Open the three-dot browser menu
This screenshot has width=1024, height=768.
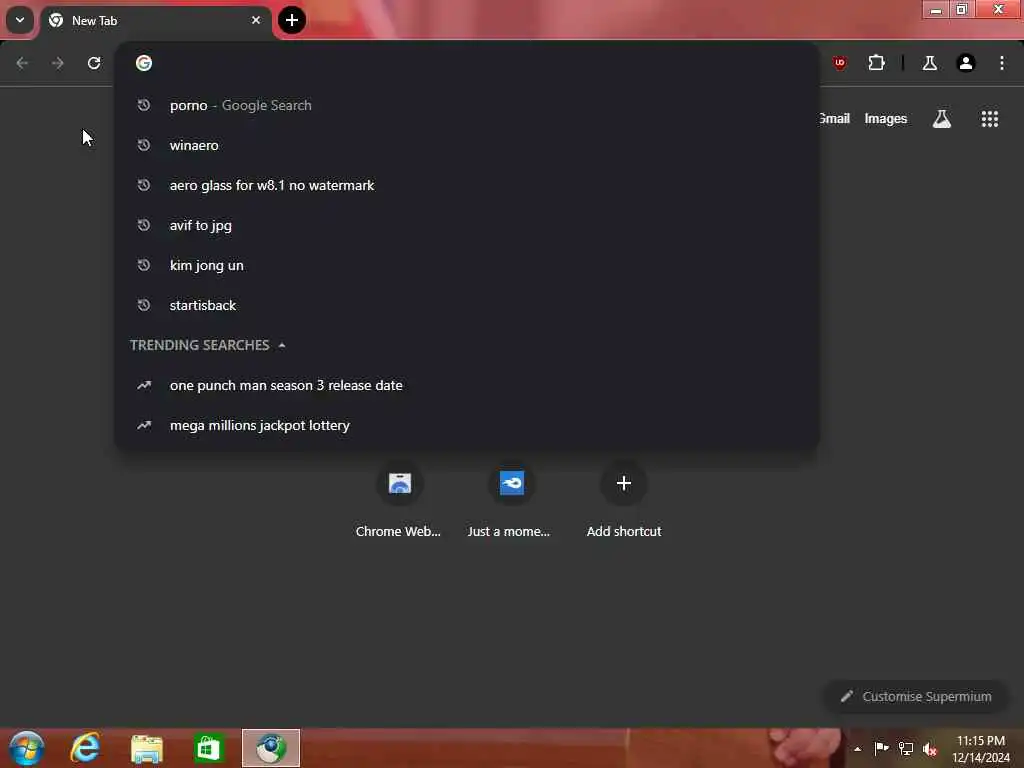tap(1002, 63)
